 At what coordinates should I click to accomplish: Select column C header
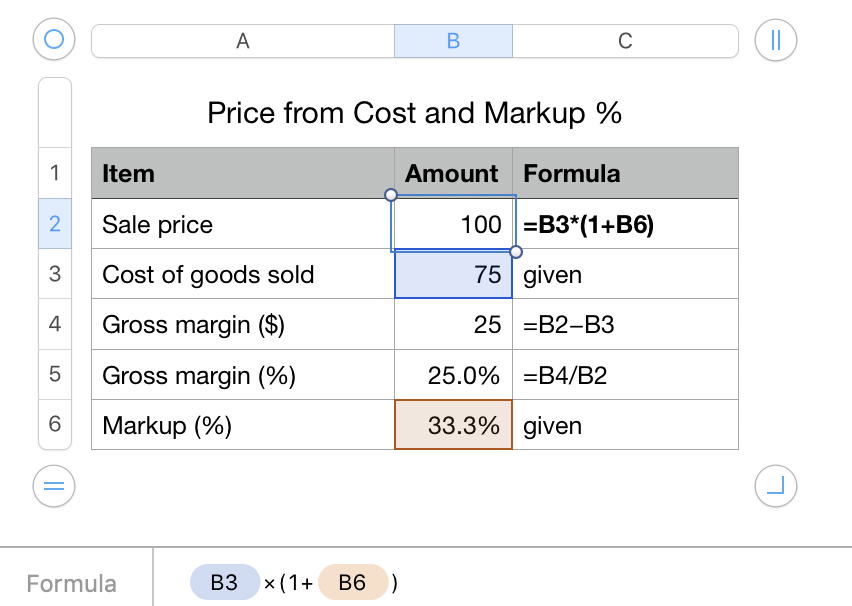625,41
